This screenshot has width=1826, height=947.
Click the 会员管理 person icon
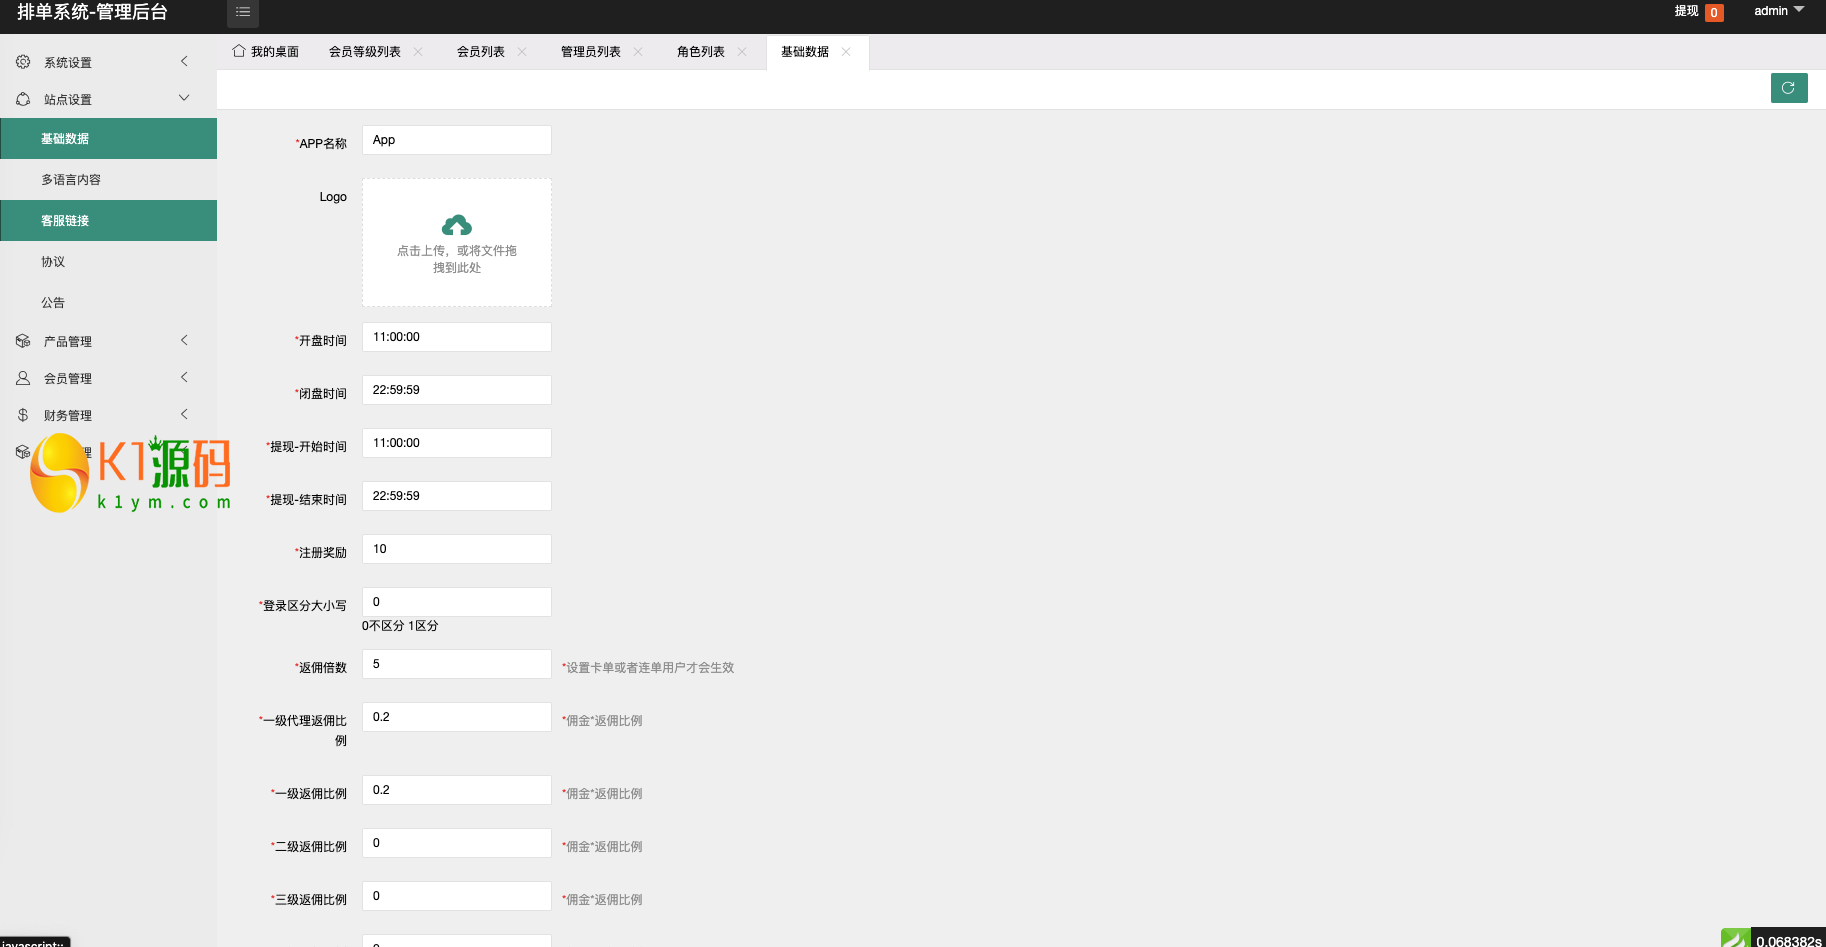pos(23,378)
